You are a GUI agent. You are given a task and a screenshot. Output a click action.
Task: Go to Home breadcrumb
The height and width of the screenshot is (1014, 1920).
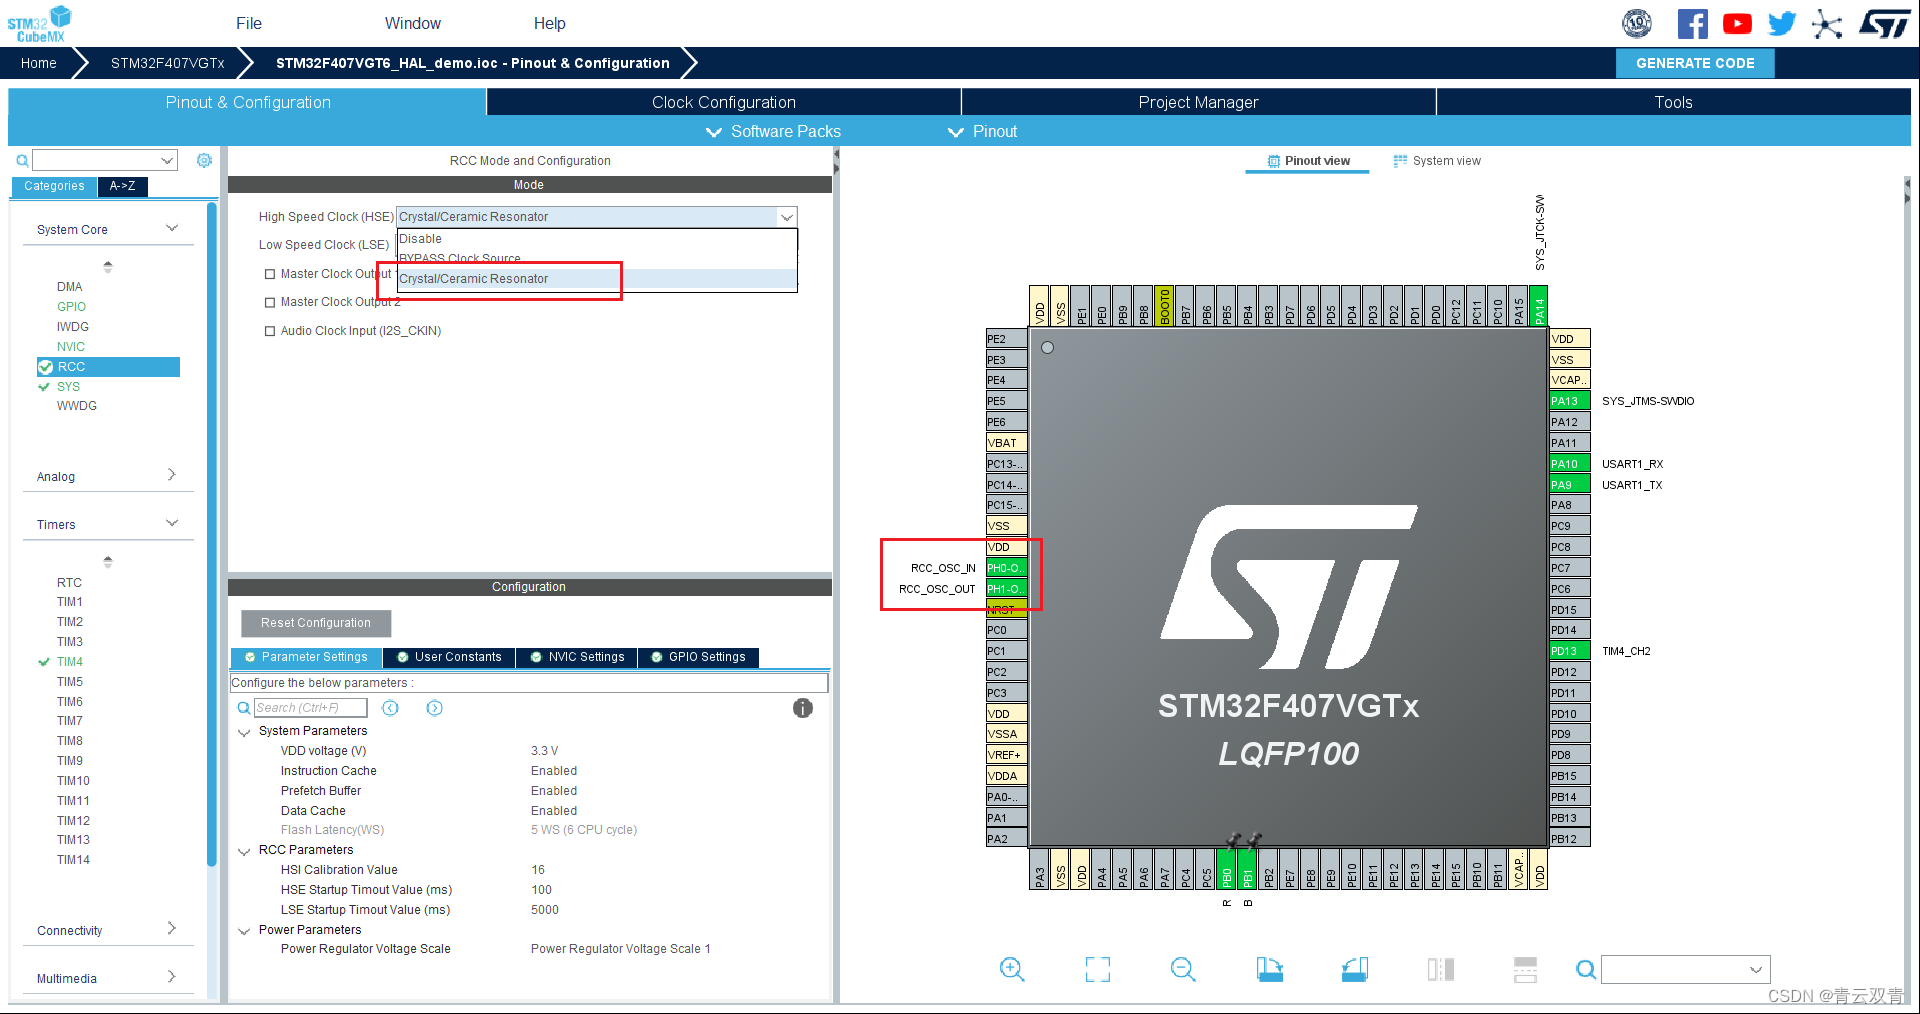click(x=39, y=63)
